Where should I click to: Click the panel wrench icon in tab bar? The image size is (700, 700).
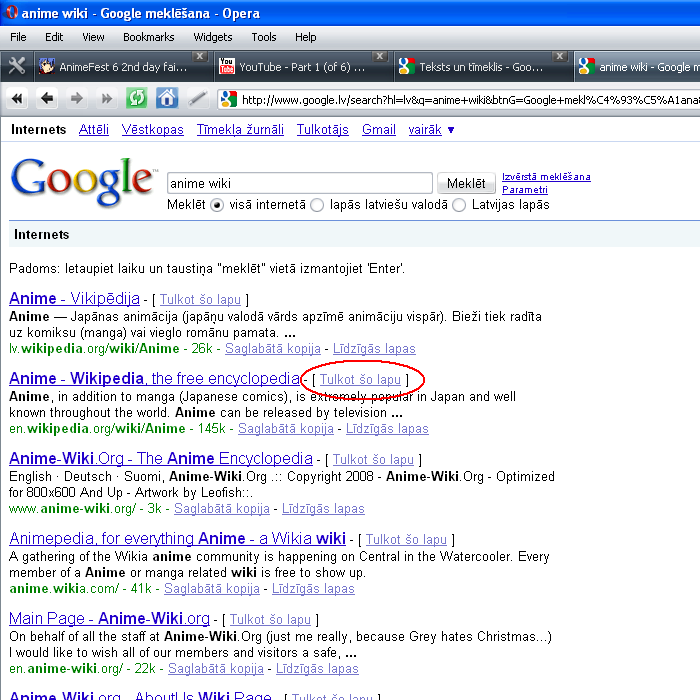click(17, 67)
